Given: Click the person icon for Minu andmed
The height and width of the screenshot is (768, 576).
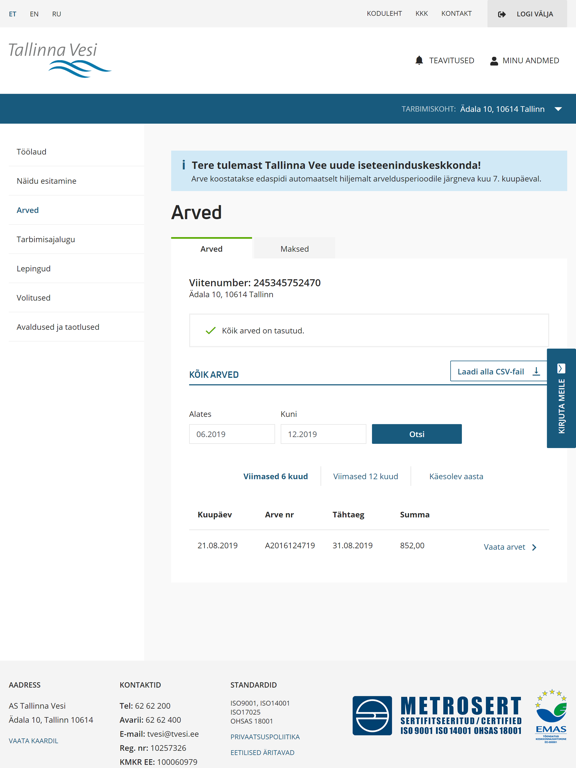Looking at the screenshot, I should point(494,61).
